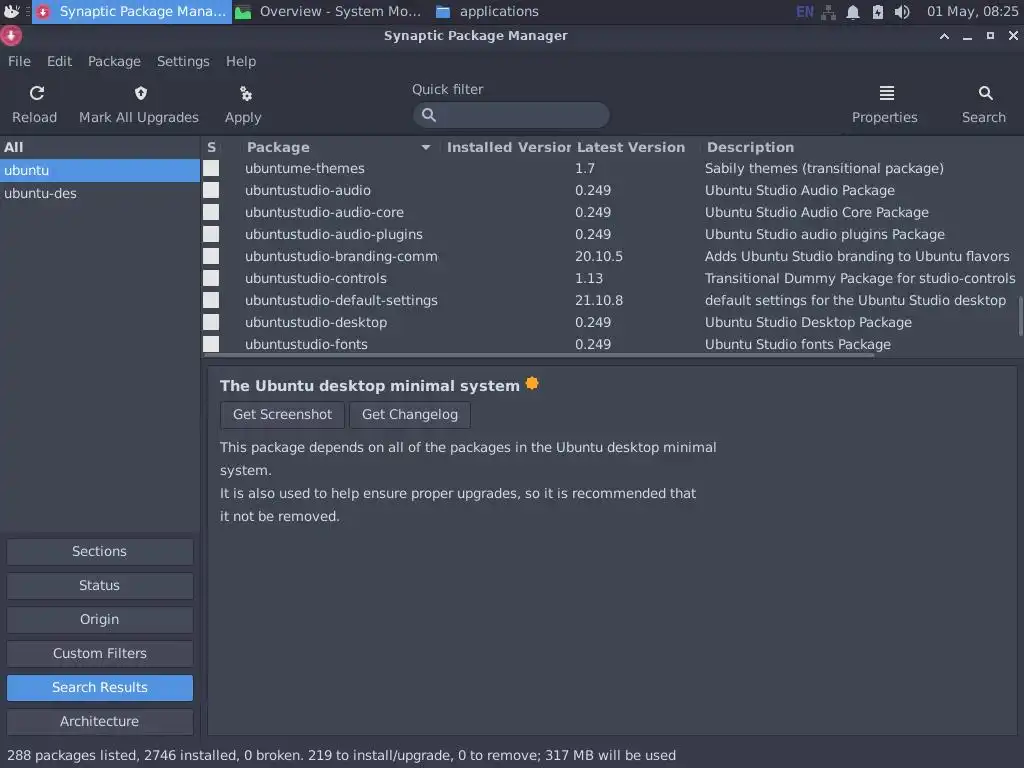The width and height of the screenshot is (1024, 768).
Task: Select the 'ubuntu' search entry
Action: (100, 170)
